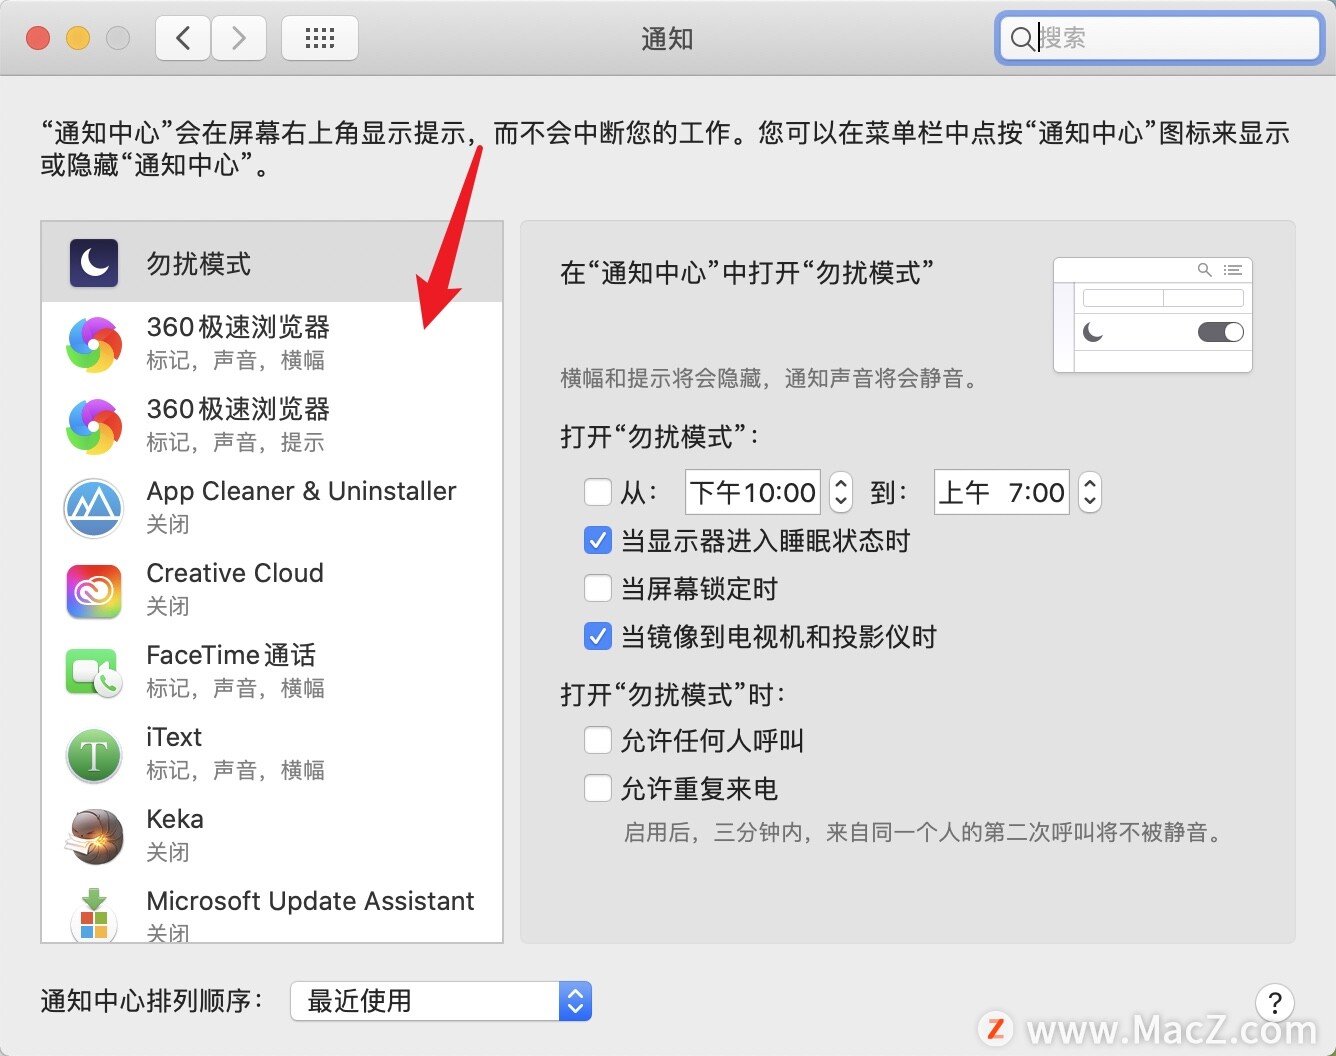
Task: Check 允许任何人呼叫 option
Action: tap(598, 740)
